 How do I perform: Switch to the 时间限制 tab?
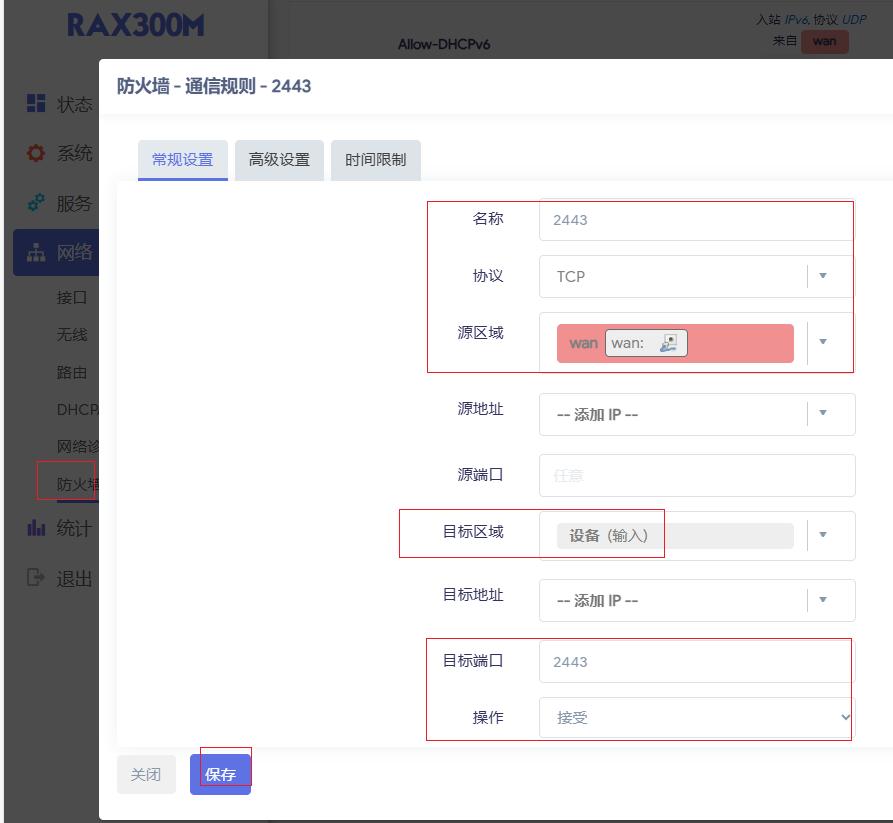point(375,160)
